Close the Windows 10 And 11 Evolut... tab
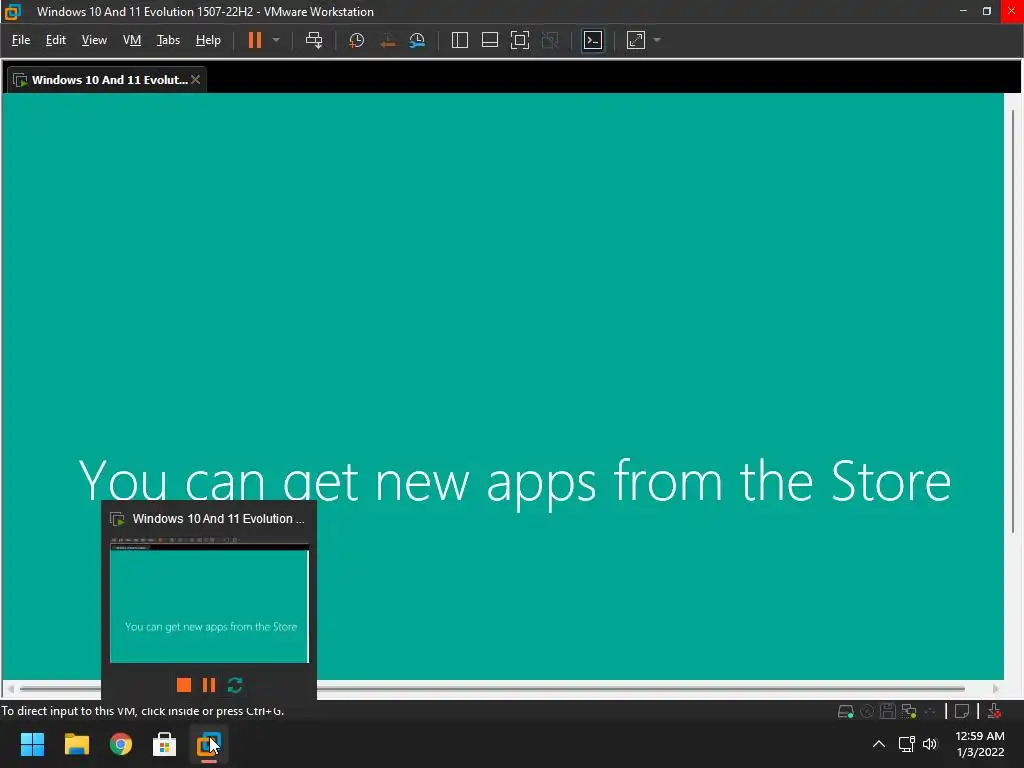1024x768 pixels. [x=195, y=80]
